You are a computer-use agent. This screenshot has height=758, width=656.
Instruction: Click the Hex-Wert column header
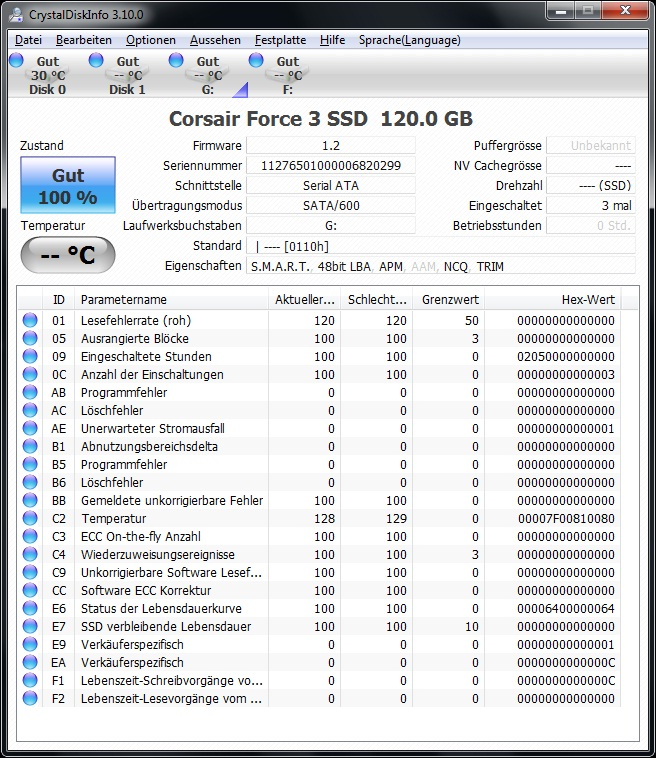pyautogui.click(x=553, y=300)
